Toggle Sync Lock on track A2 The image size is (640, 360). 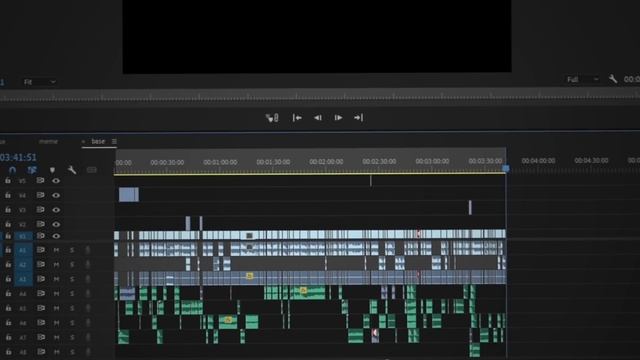40,264
